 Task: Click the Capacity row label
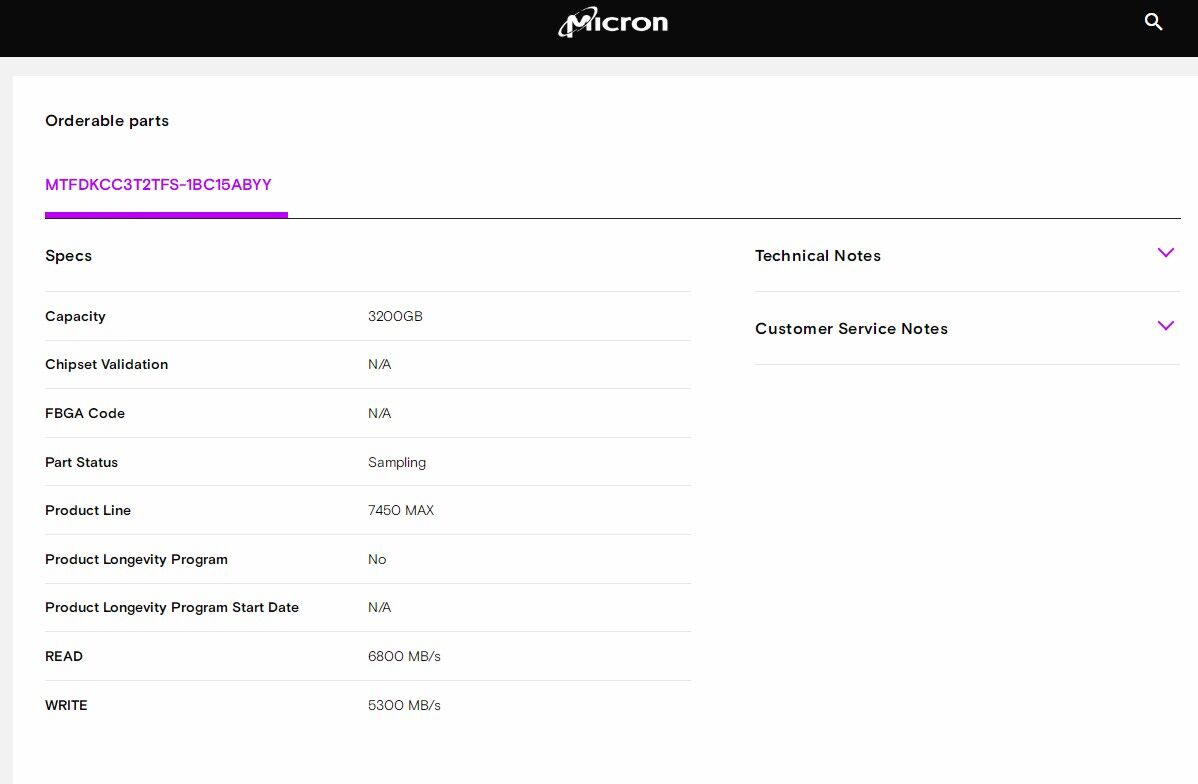point(75,316)
